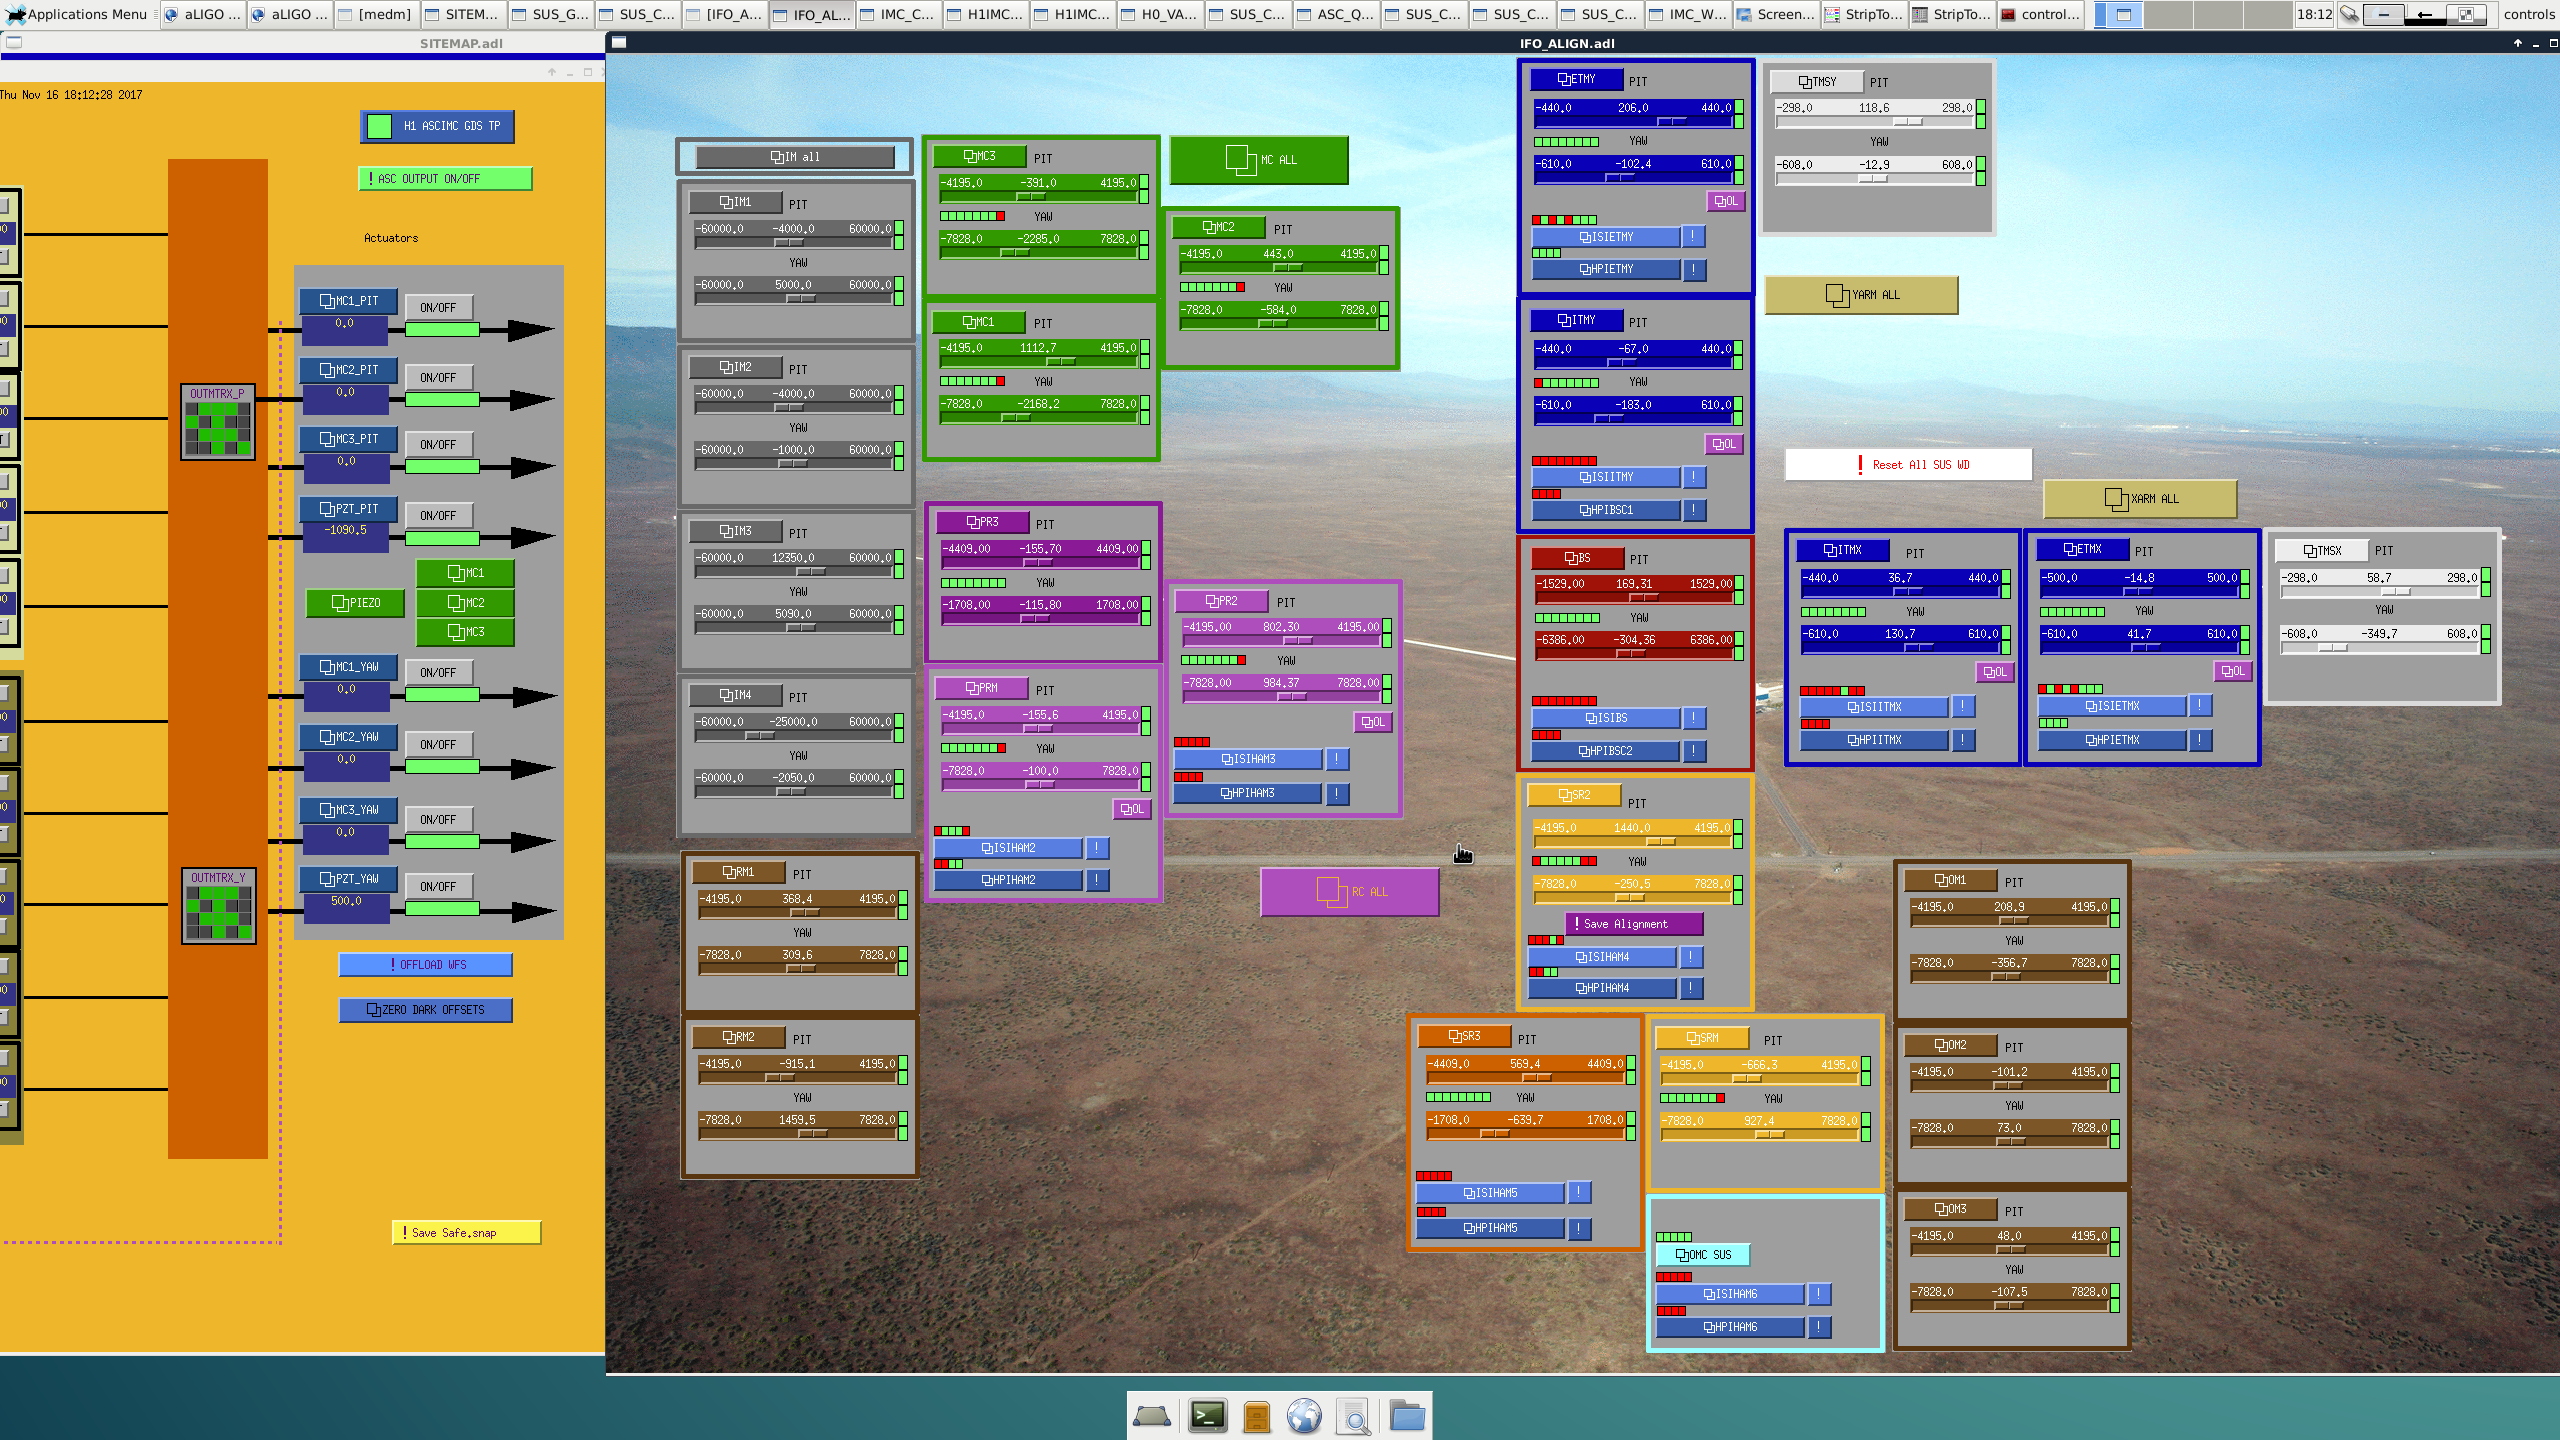The height and width of the screenshot is (1440, 2560).
Task: Open the web browser globe icon in dock
Action: tap(1305, 1416)
